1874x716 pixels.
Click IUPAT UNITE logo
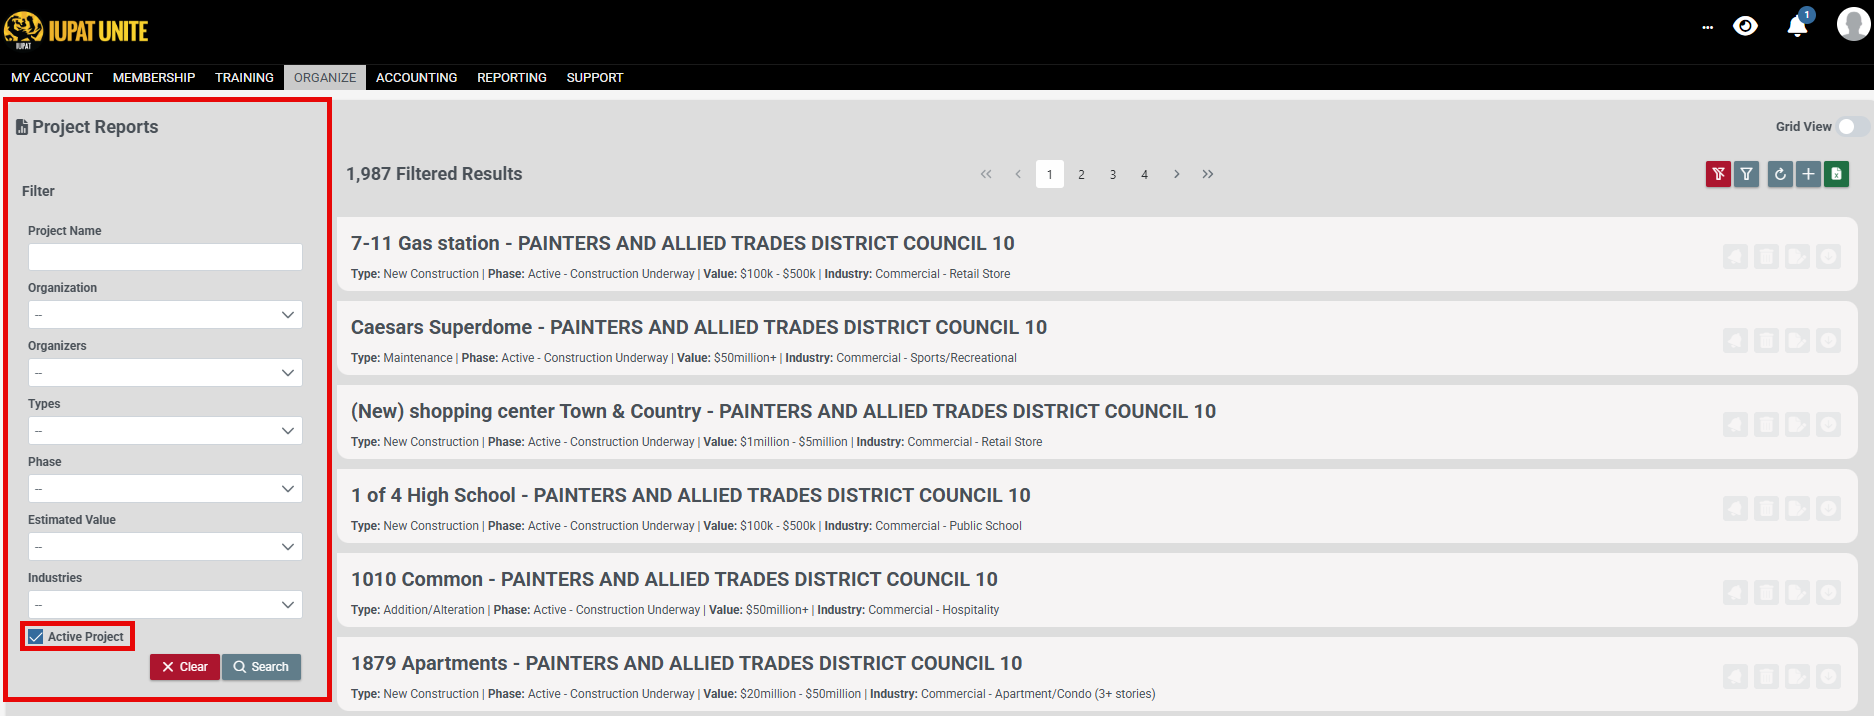[76, 29]
